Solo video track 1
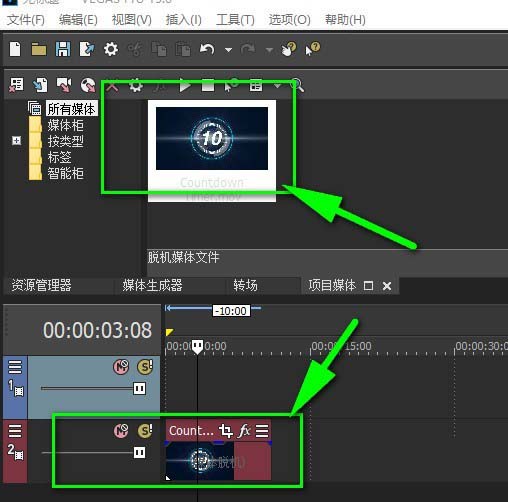The width and height of the screenshot is (508, 502). click(145, 367)
